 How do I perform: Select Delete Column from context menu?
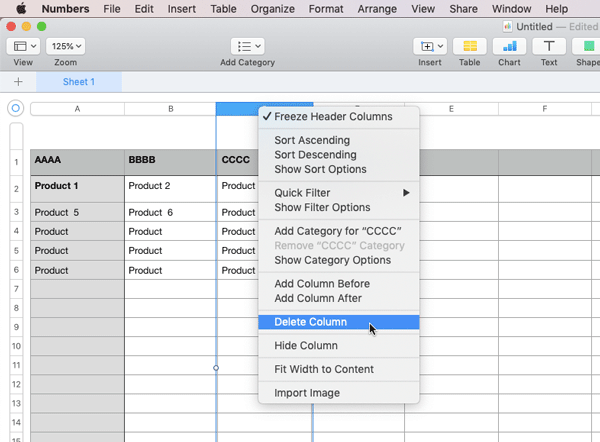[x=311, y=322]
